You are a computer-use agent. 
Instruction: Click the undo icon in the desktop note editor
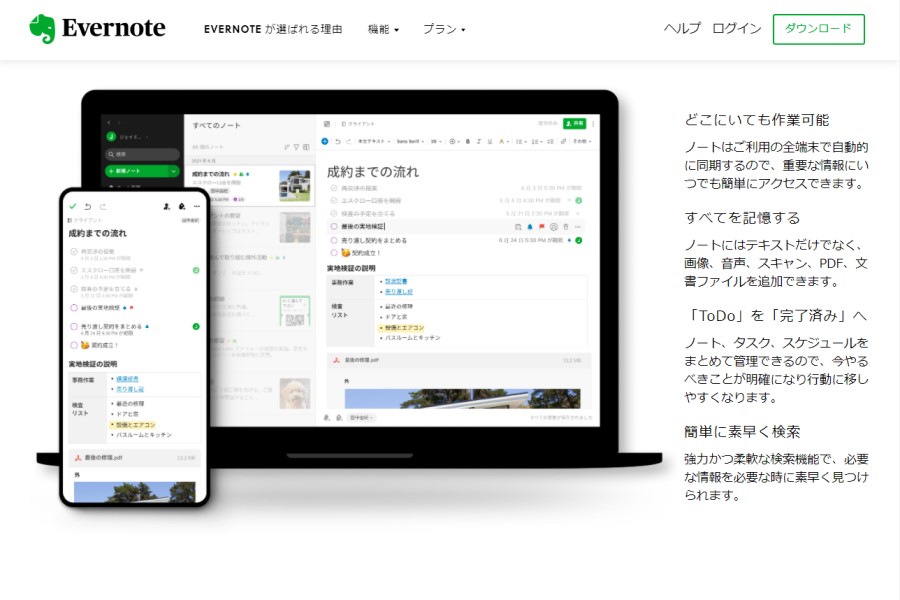[337, 141]
